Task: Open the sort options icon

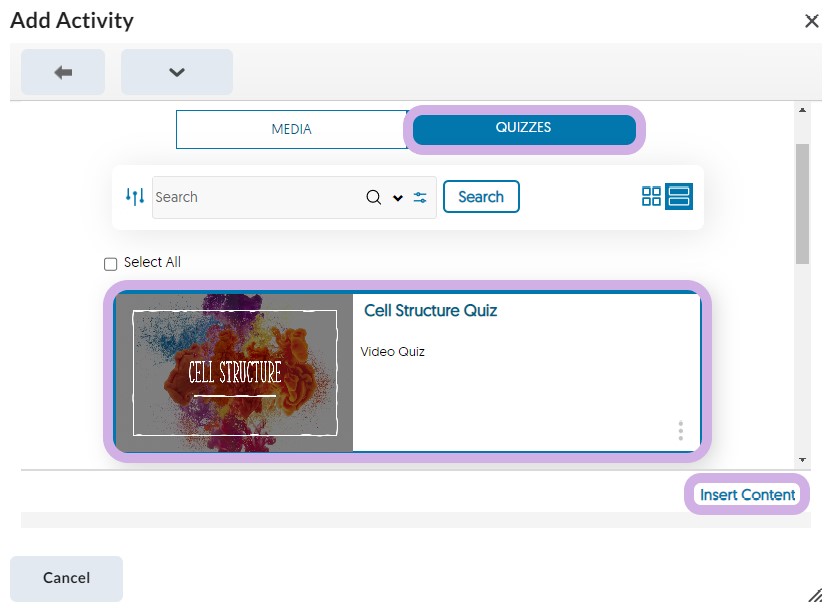Action: pos(135,197)
